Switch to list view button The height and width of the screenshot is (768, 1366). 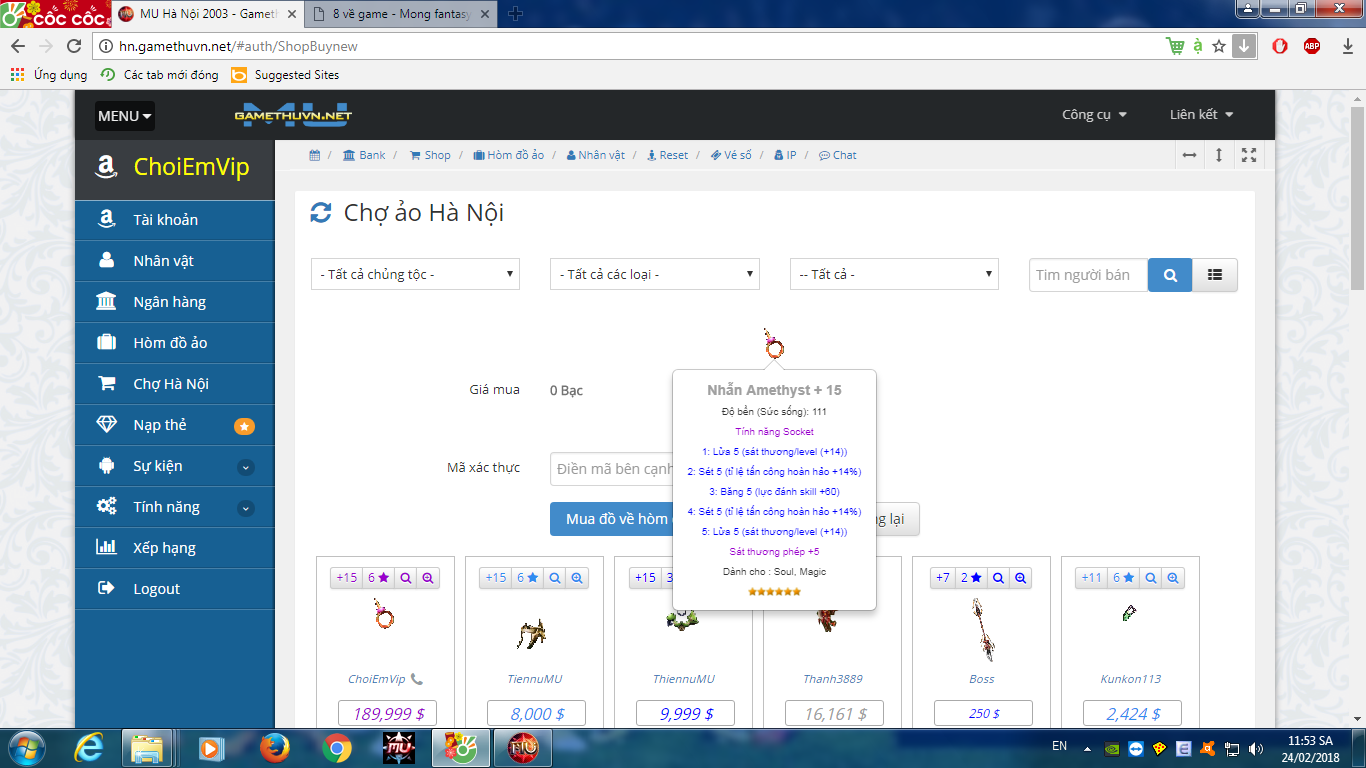point(1215,275)
